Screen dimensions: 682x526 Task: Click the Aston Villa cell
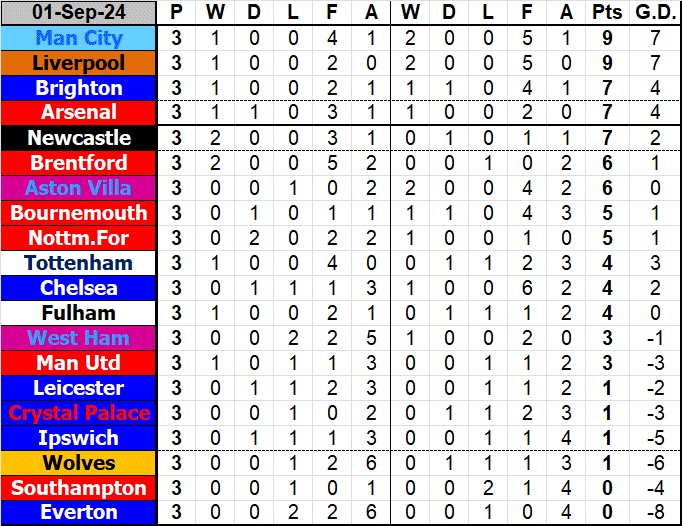79,188
